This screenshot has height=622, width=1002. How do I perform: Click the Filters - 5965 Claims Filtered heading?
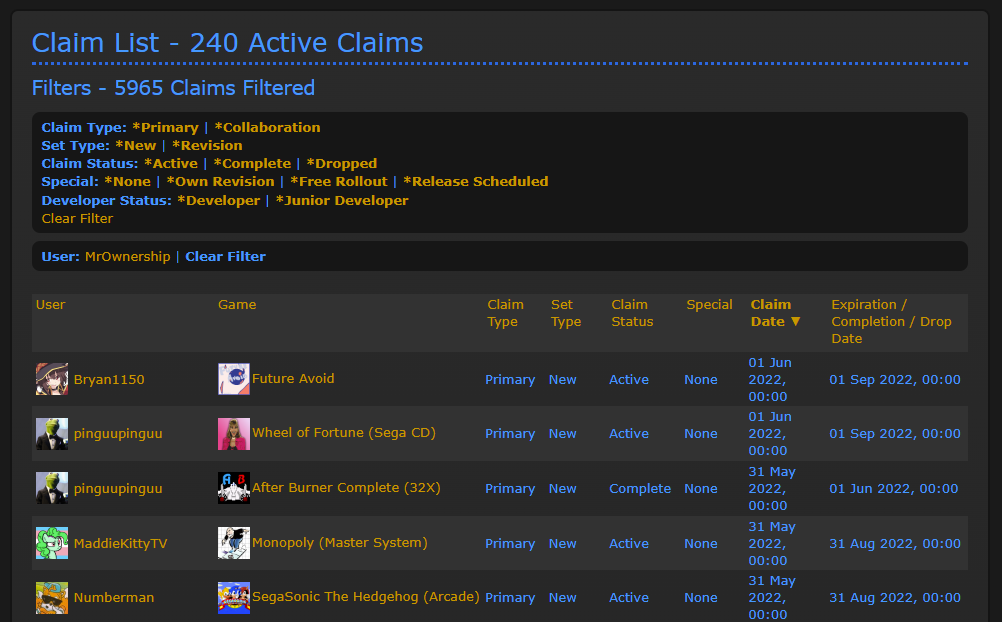[173, 88]
